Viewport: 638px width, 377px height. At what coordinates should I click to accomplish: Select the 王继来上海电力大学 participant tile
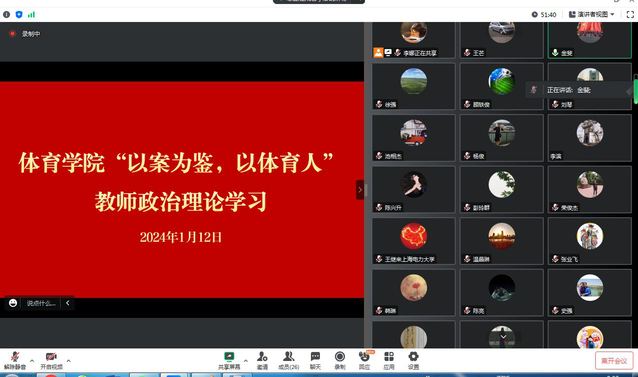point(413,241)
